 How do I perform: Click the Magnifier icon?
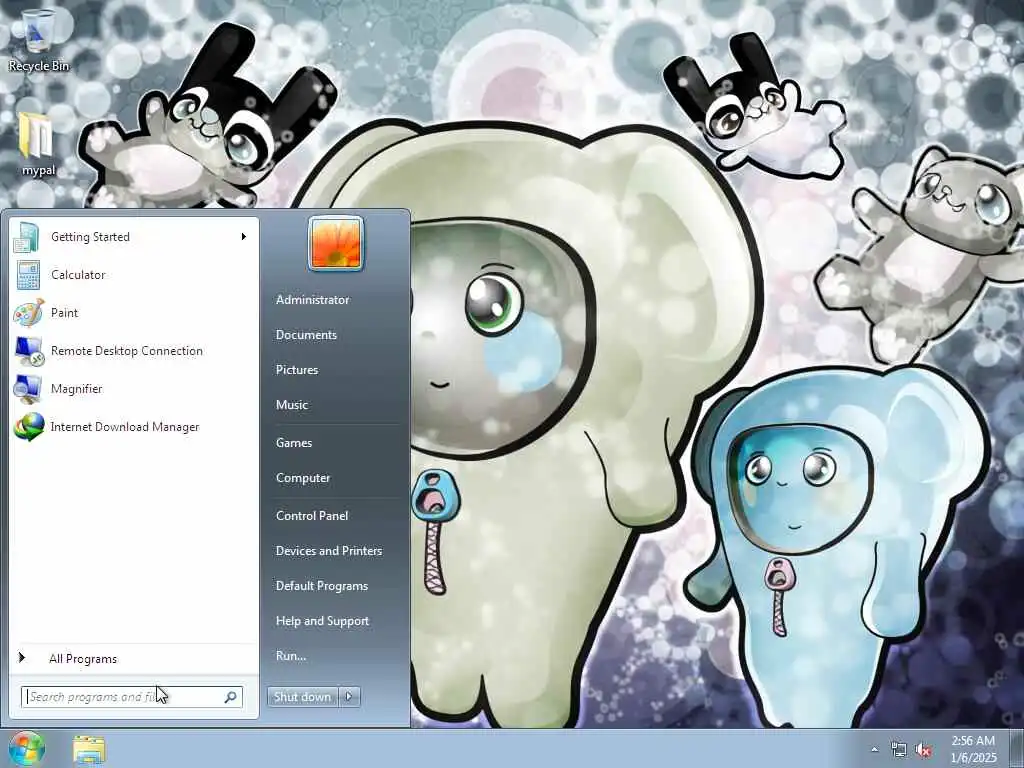click(28, 389)
